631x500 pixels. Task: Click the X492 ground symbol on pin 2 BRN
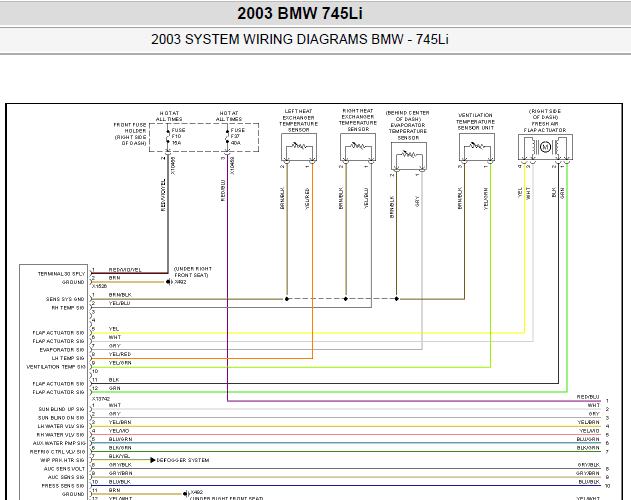click(x=168, y=282)
